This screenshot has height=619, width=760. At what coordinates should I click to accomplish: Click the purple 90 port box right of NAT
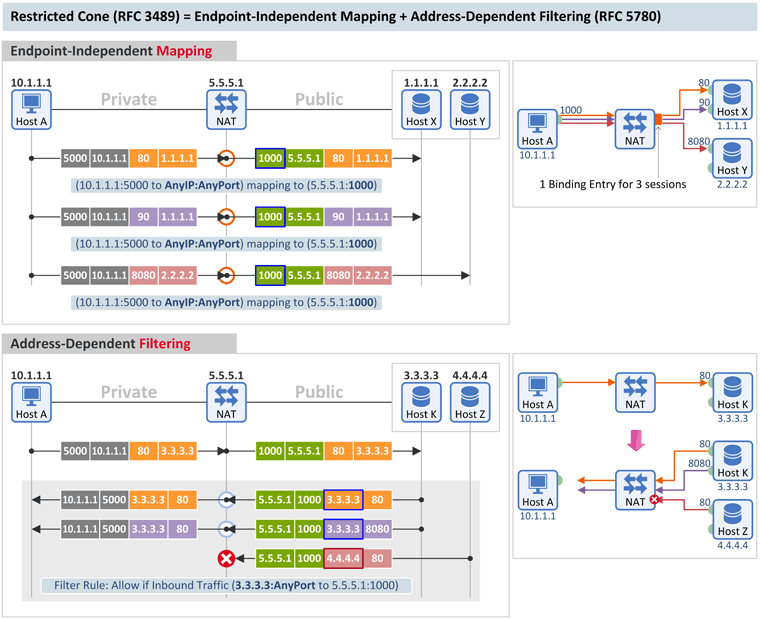[338, 217]
